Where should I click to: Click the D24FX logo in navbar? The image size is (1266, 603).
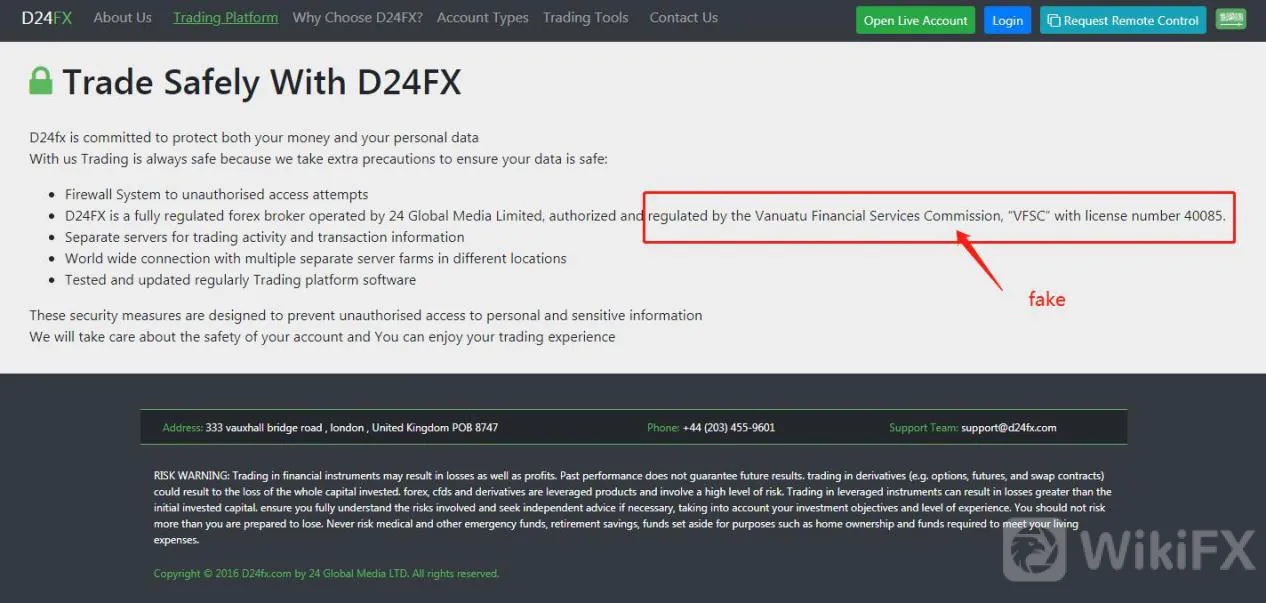click(x=47, y=18)
